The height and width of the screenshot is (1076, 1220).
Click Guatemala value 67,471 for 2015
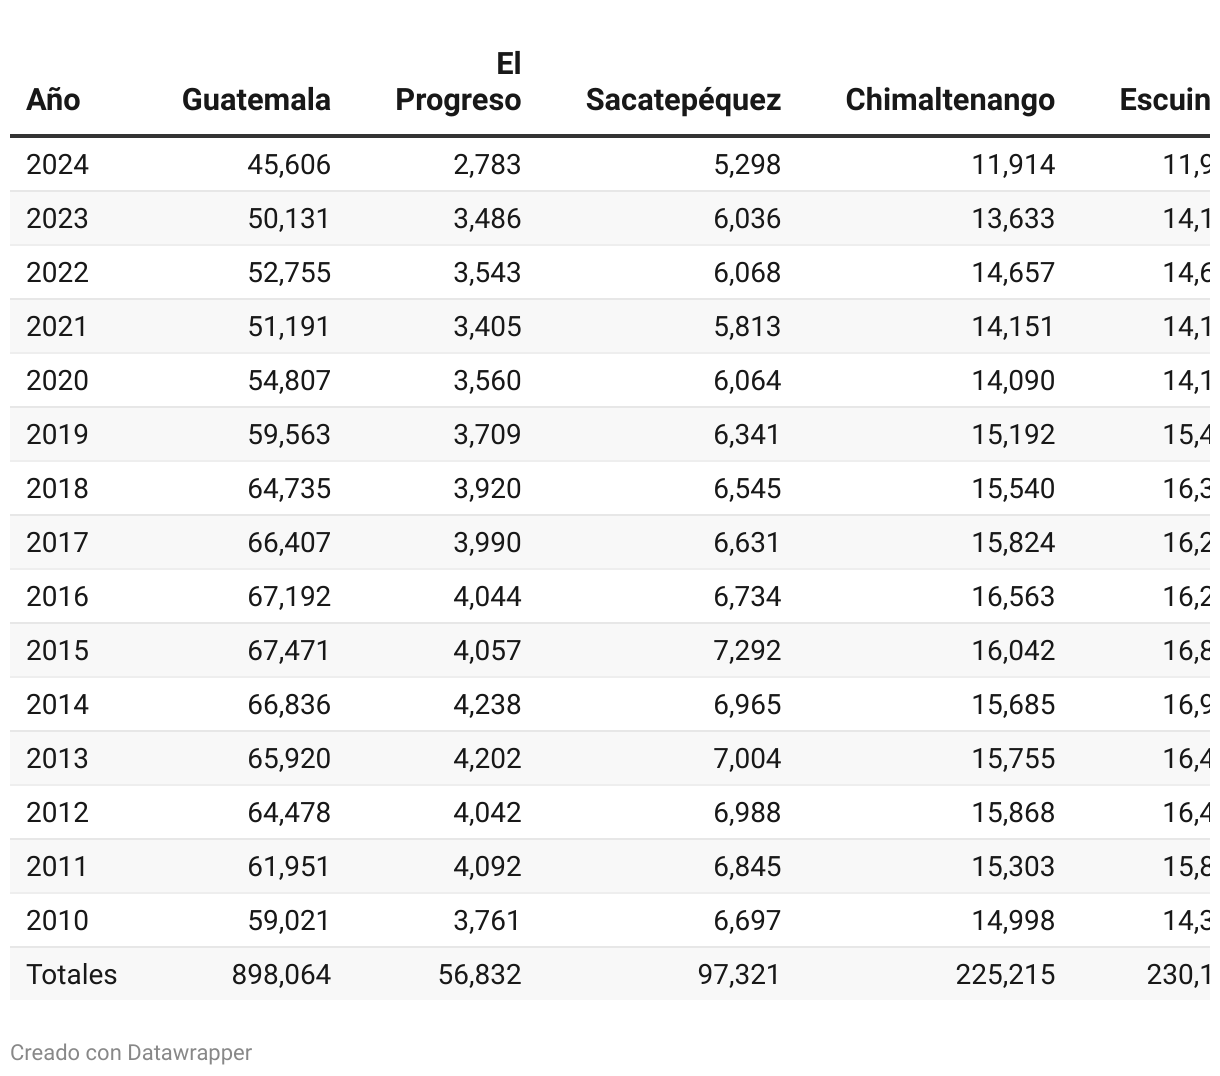coord(289,650)
